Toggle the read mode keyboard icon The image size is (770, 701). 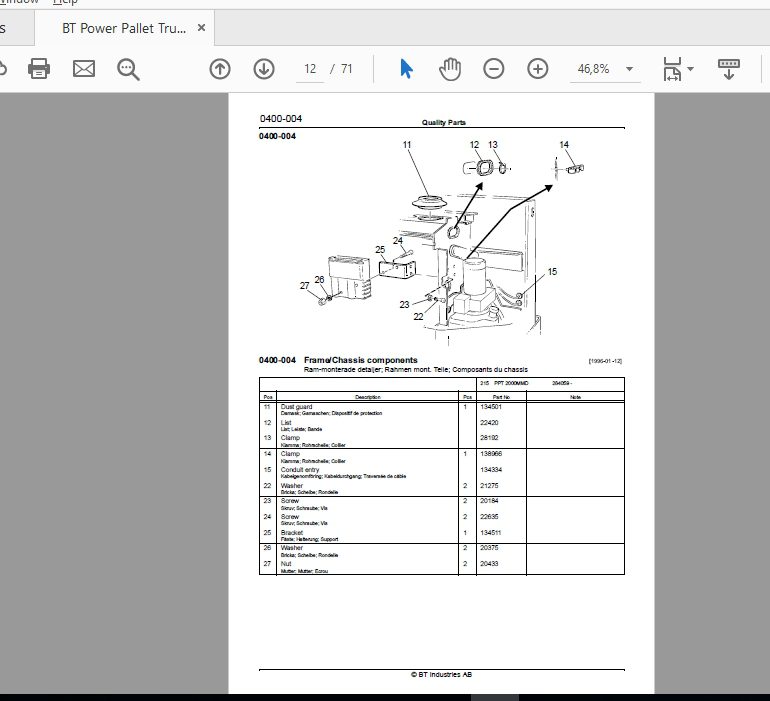[x=728, y=69]
